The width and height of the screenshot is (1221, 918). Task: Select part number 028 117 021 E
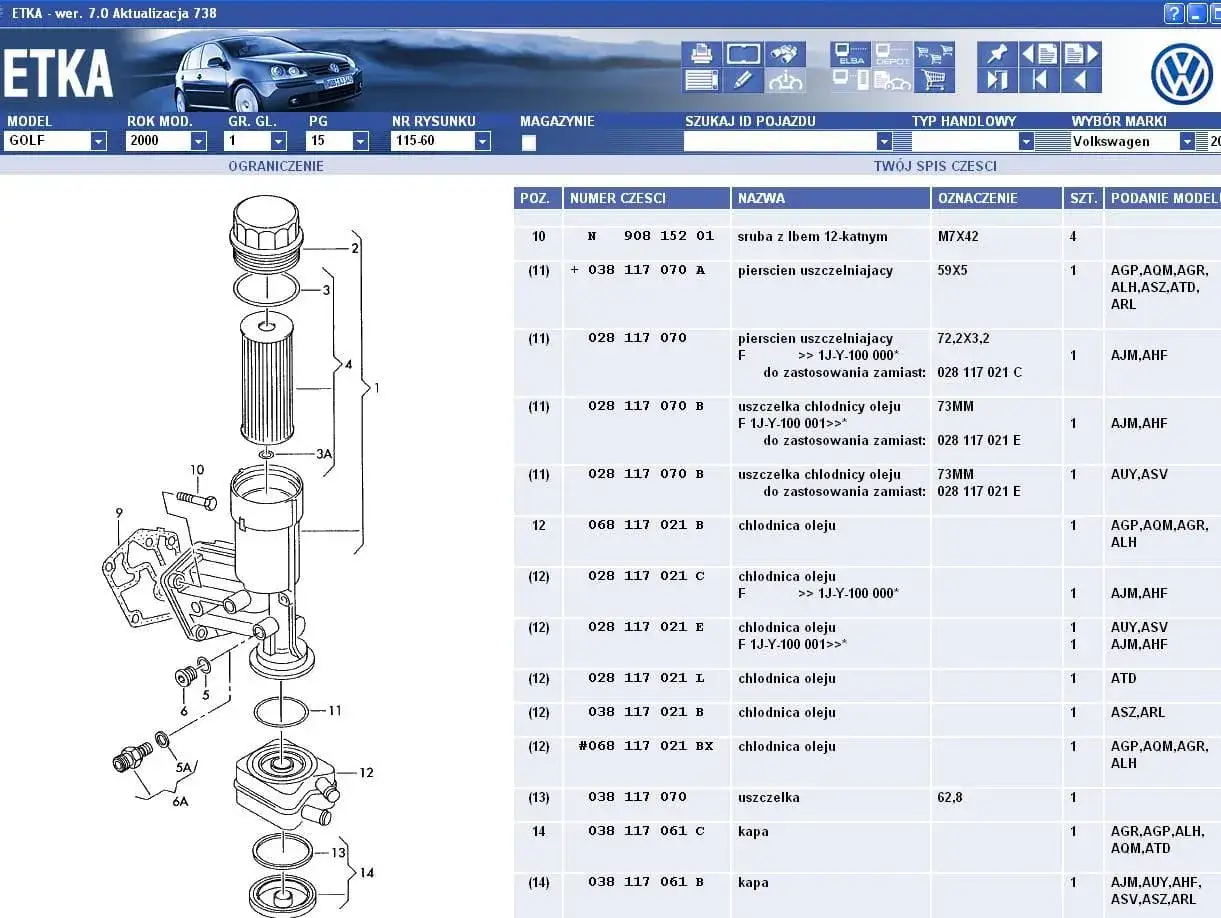click(646, 627)
